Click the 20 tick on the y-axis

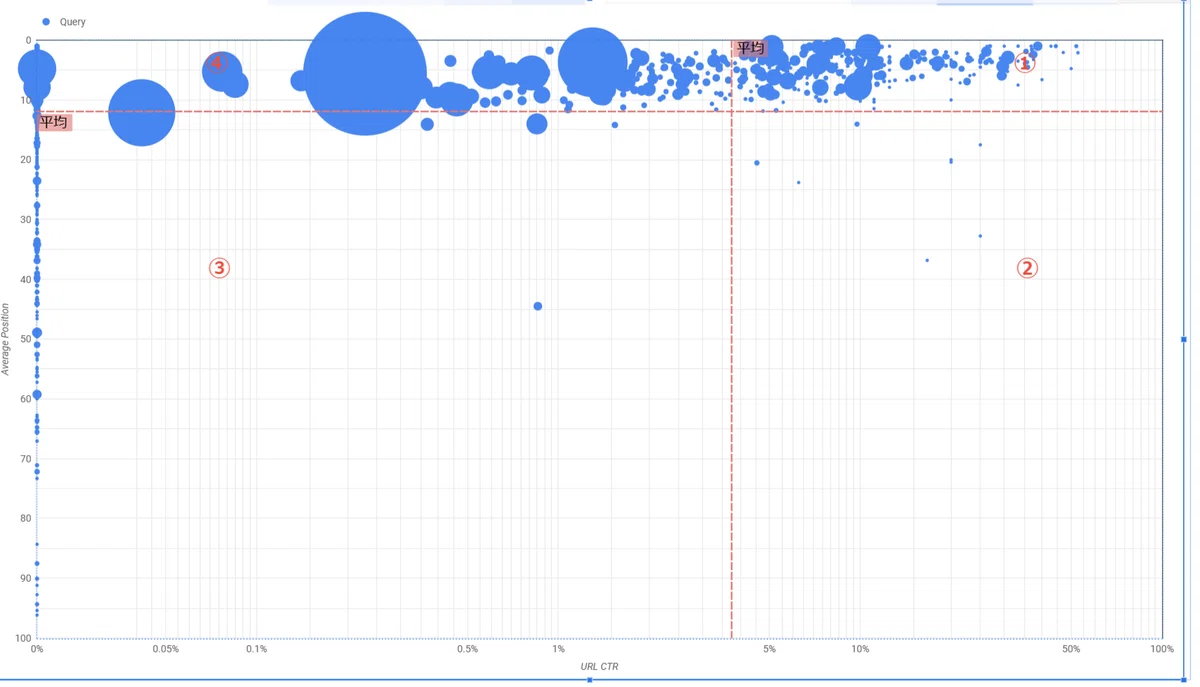pos(26,160)
